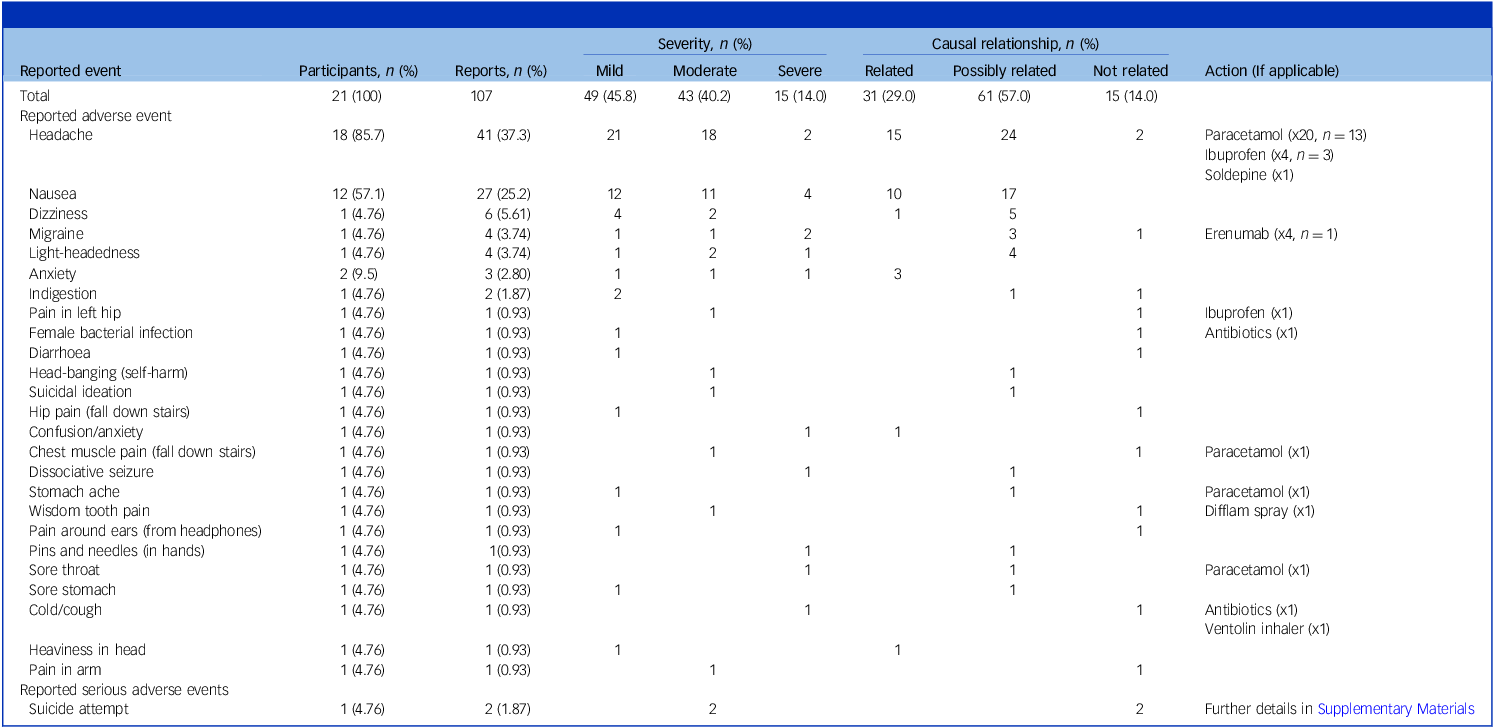Click the 'Suicidal ideation' row label

click(80, 392)
